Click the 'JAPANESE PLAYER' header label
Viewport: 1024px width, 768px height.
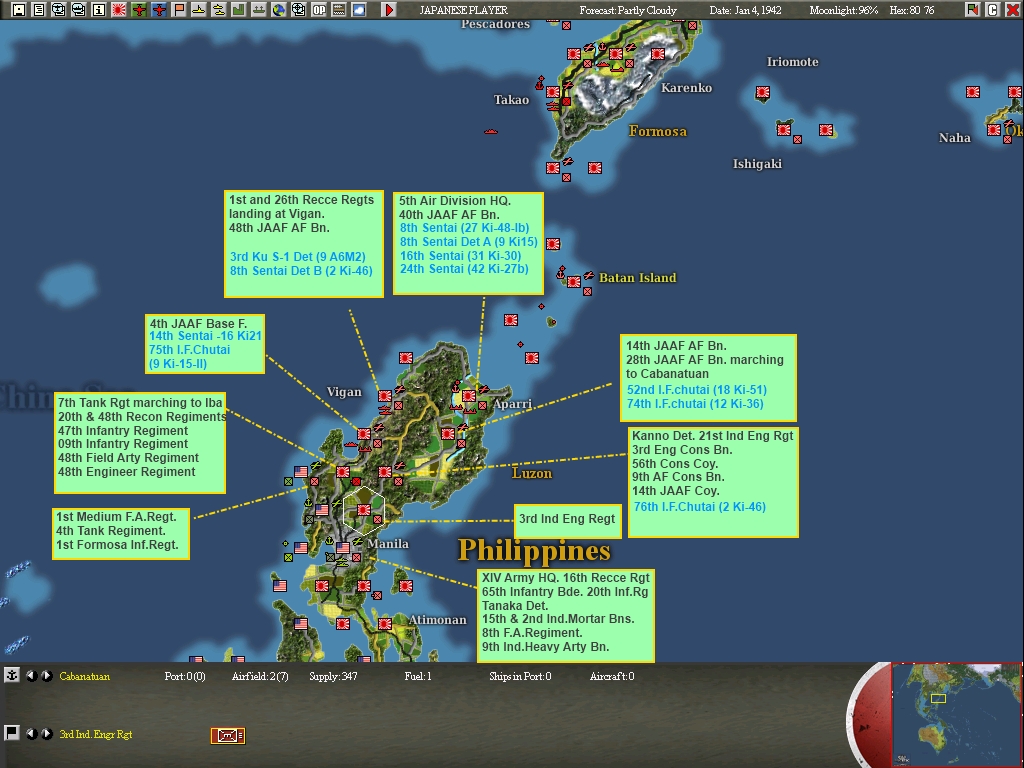point(463,10)
